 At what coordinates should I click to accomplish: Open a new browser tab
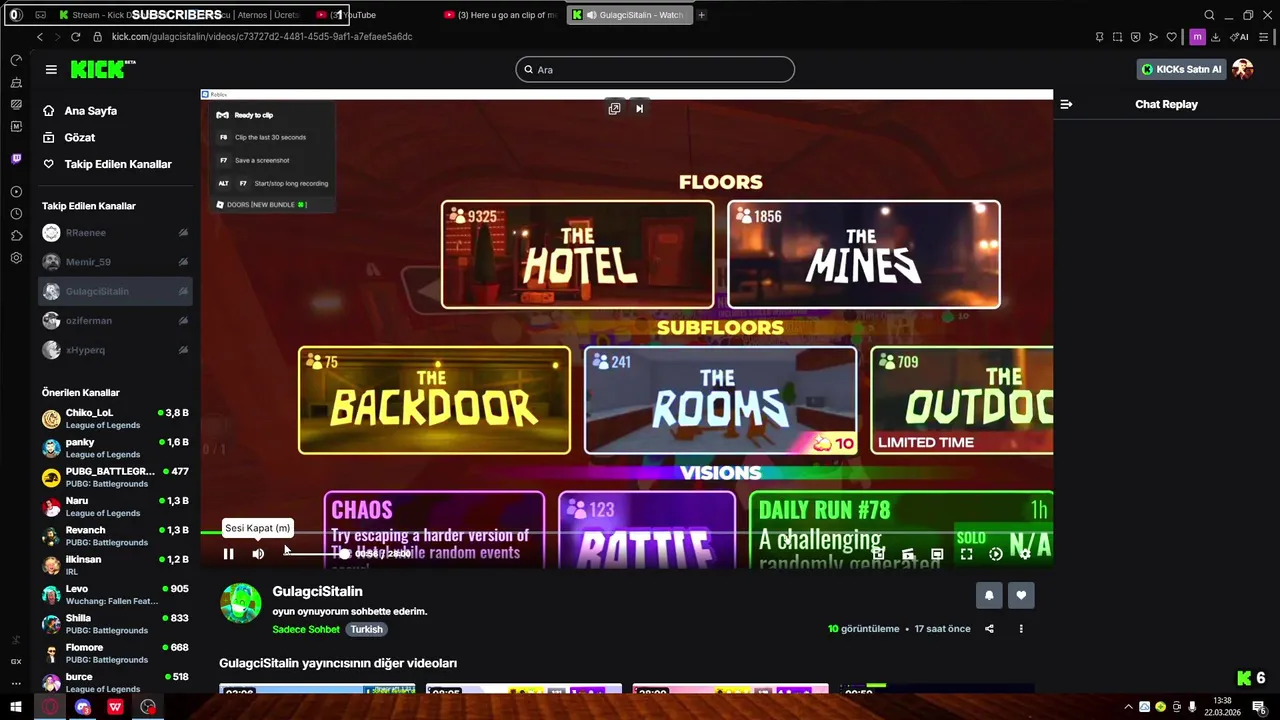tap(701, 15)
